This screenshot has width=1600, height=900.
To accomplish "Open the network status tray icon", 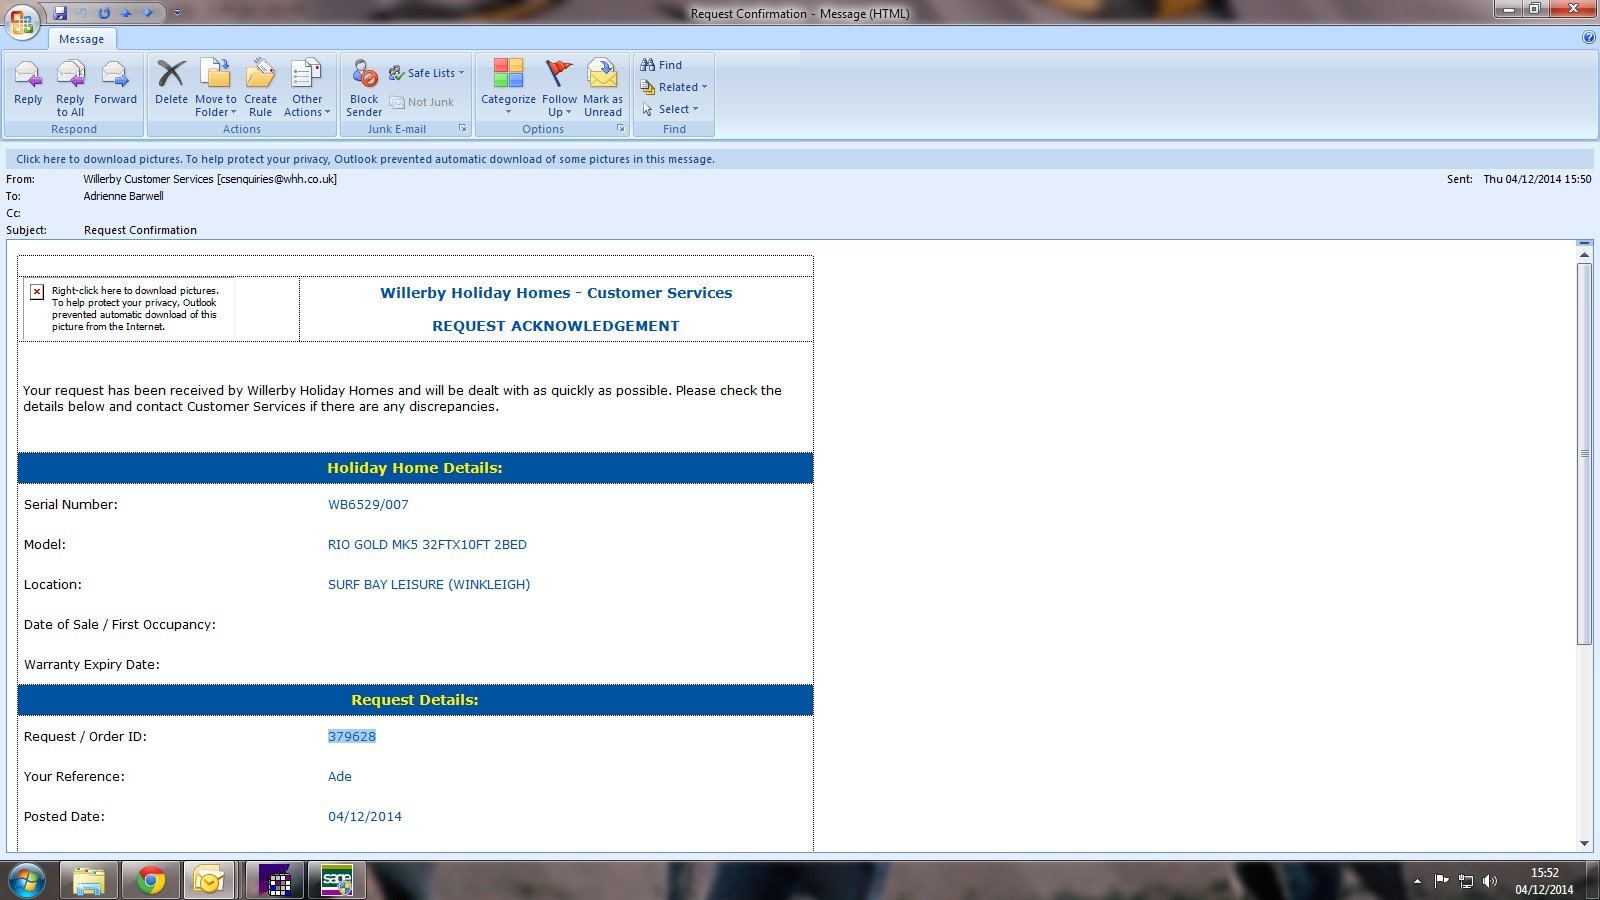I will (1466, 881).
